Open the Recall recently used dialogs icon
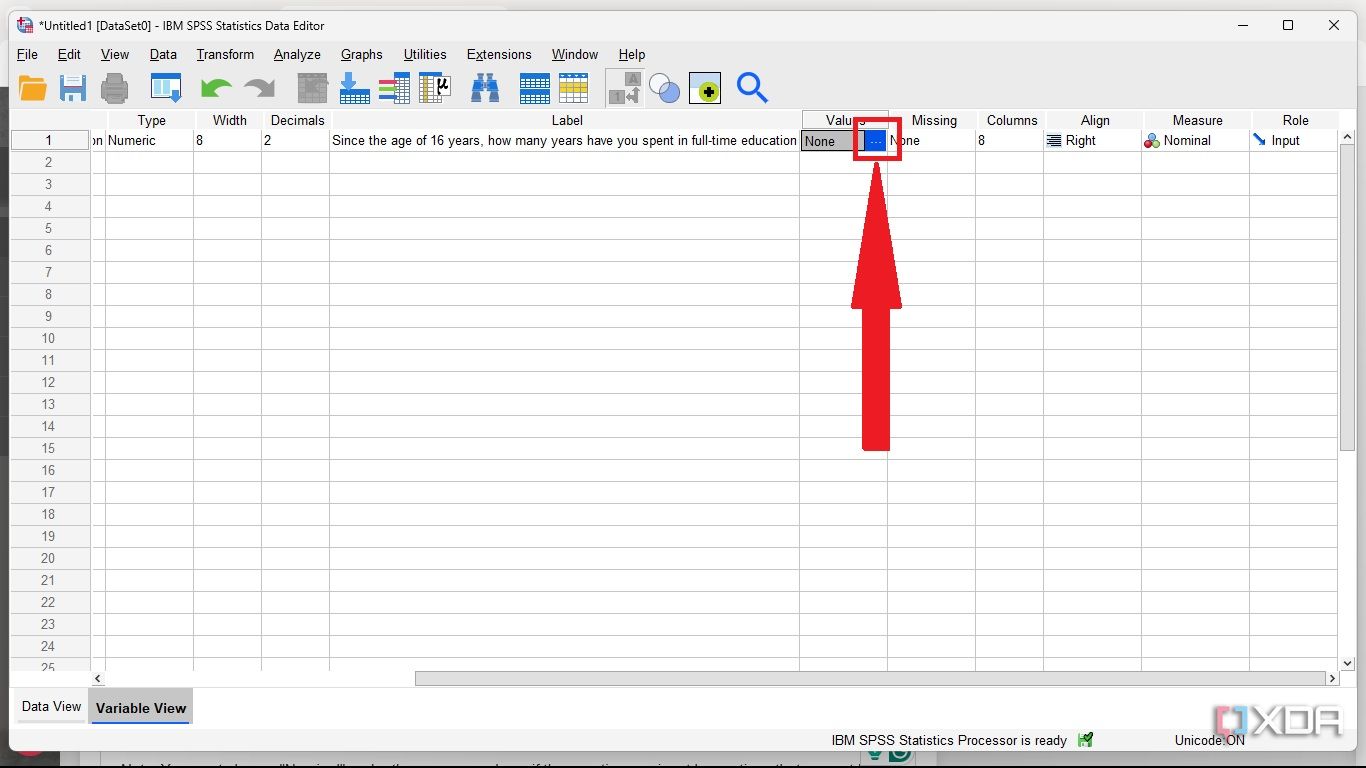 click(x=166, y=89)
